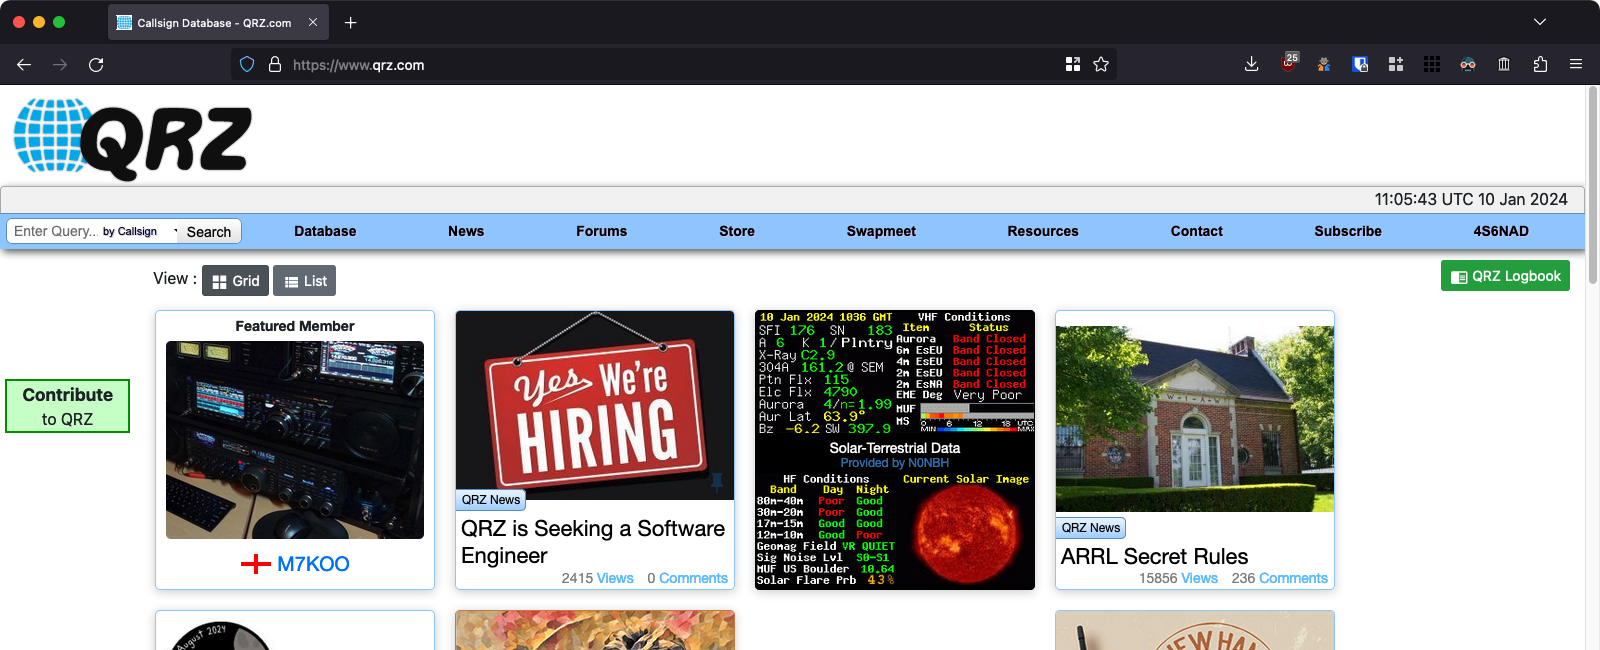This screenshot has width=1600, height=650.
Task: Open the 4S6NAD account menu
Action: (x=1500, y=231)
